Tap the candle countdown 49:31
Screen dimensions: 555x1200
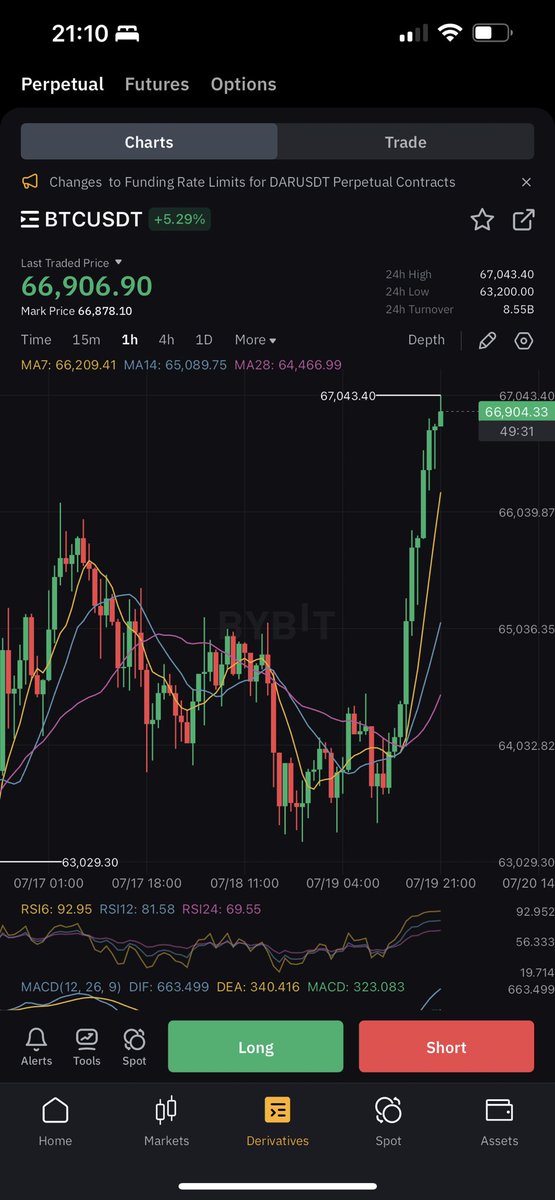click(x=516, y=431)
